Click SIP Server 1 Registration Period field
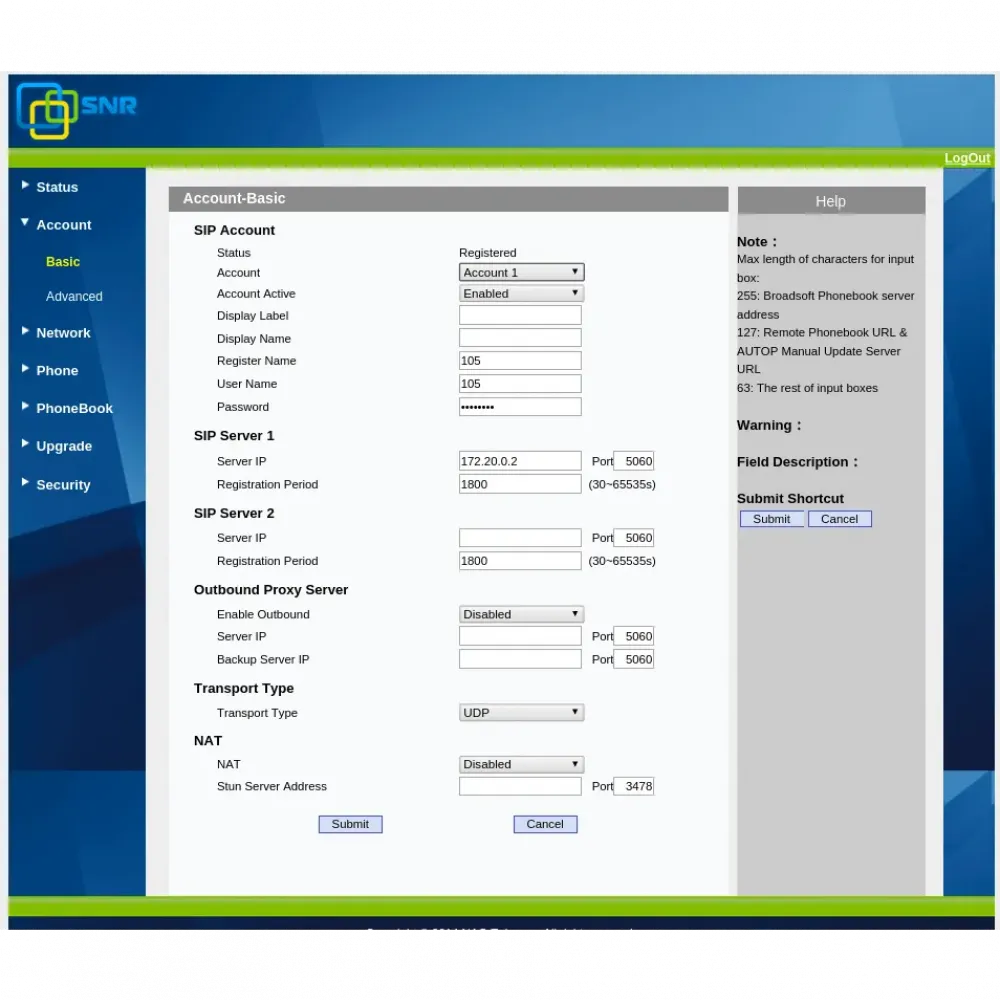 520,484
